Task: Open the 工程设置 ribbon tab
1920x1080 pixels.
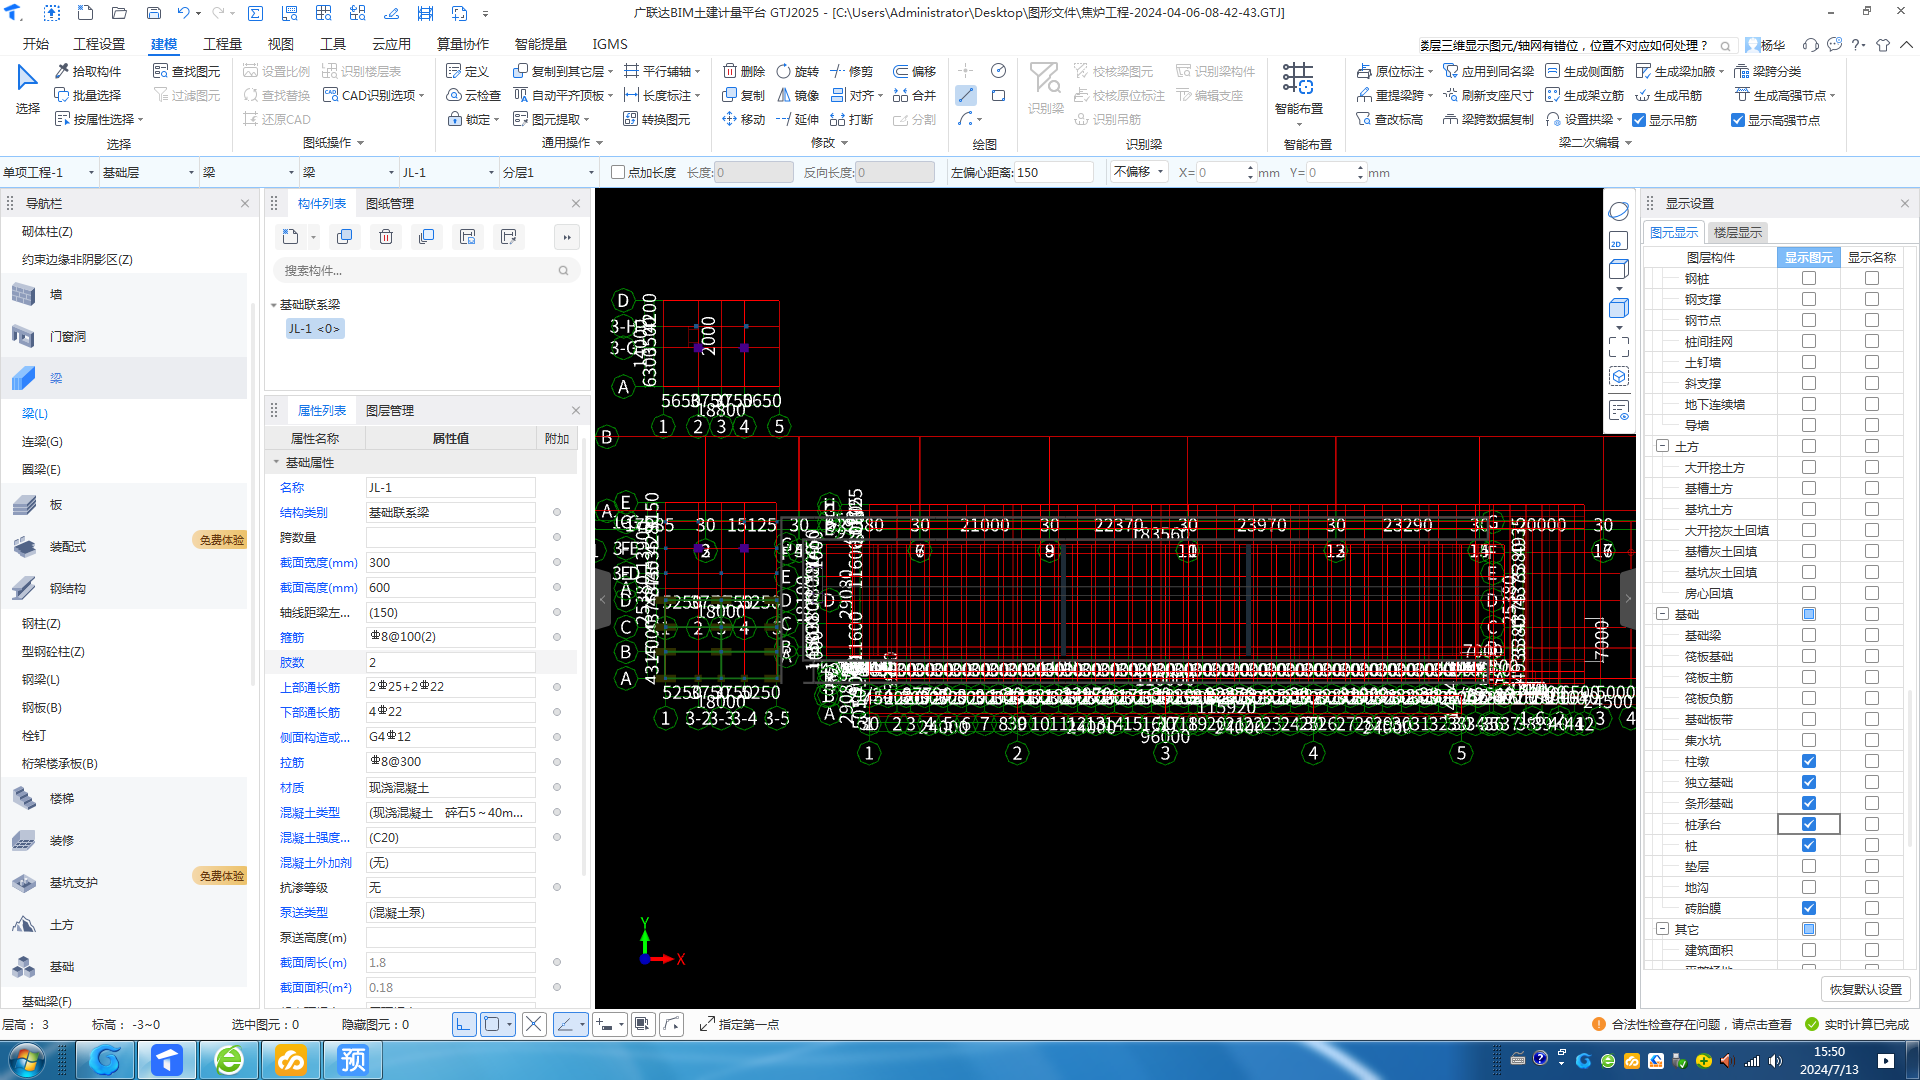Action: (x=99, y=44)
